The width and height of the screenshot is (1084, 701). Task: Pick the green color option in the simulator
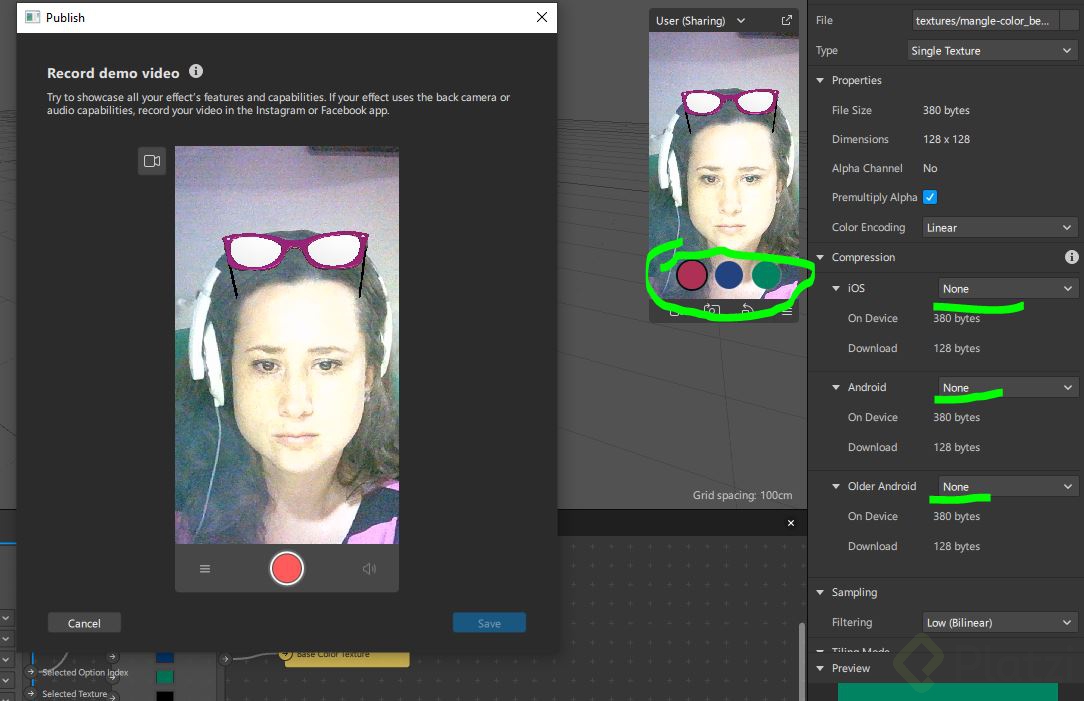pyautogui.click(x=766, y=274)
